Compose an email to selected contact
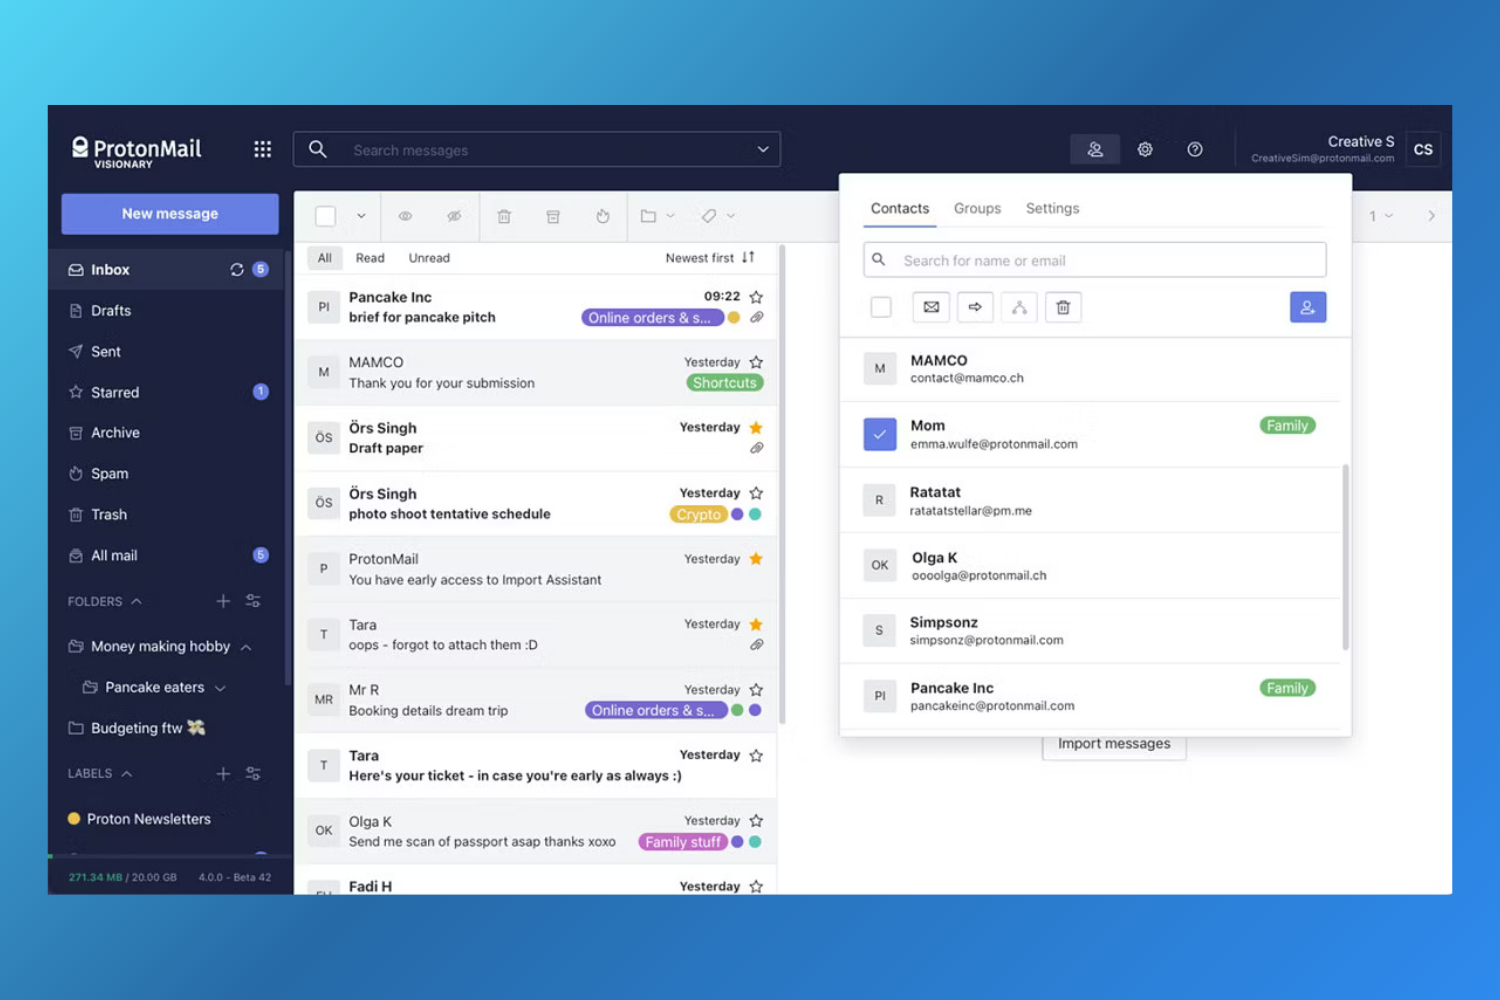This screenshot has width=1500, height=1000. pos(930,307)
